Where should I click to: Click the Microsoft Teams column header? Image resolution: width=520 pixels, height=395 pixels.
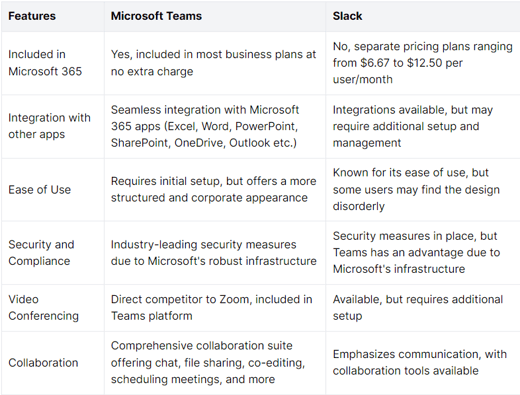156,16
